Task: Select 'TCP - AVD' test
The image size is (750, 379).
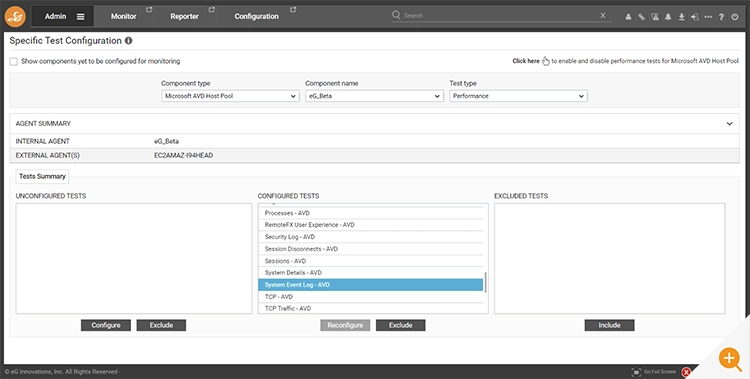Action: click(x=371, y=297)
